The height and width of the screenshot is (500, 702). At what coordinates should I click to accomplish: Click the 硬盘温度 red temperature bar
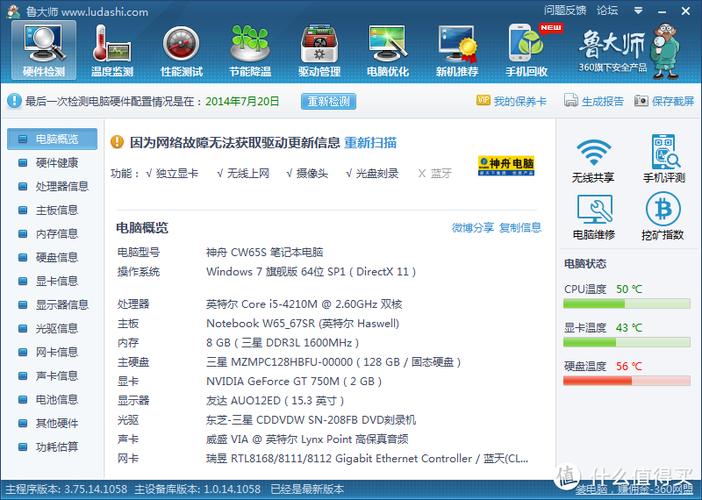tap(626, 381)
